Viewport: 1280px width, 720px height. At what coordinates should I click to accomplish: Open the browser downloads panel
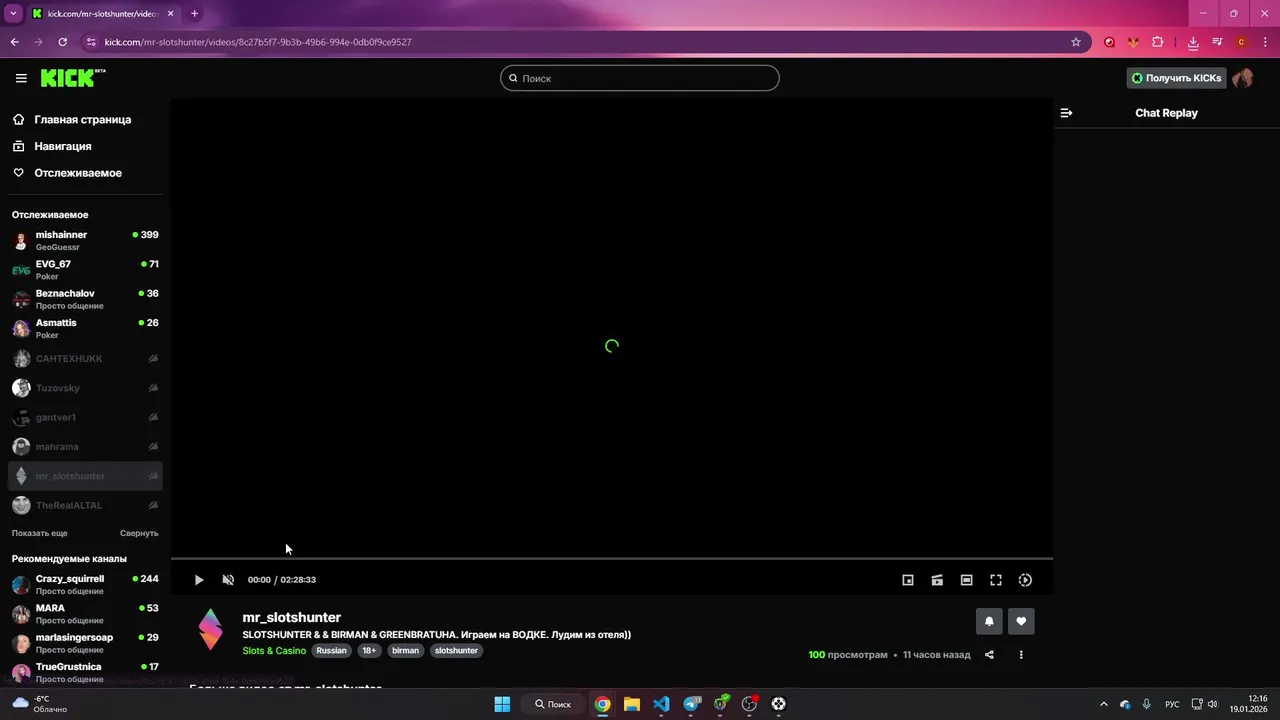pyautogui.click(x=1193, y=42)
